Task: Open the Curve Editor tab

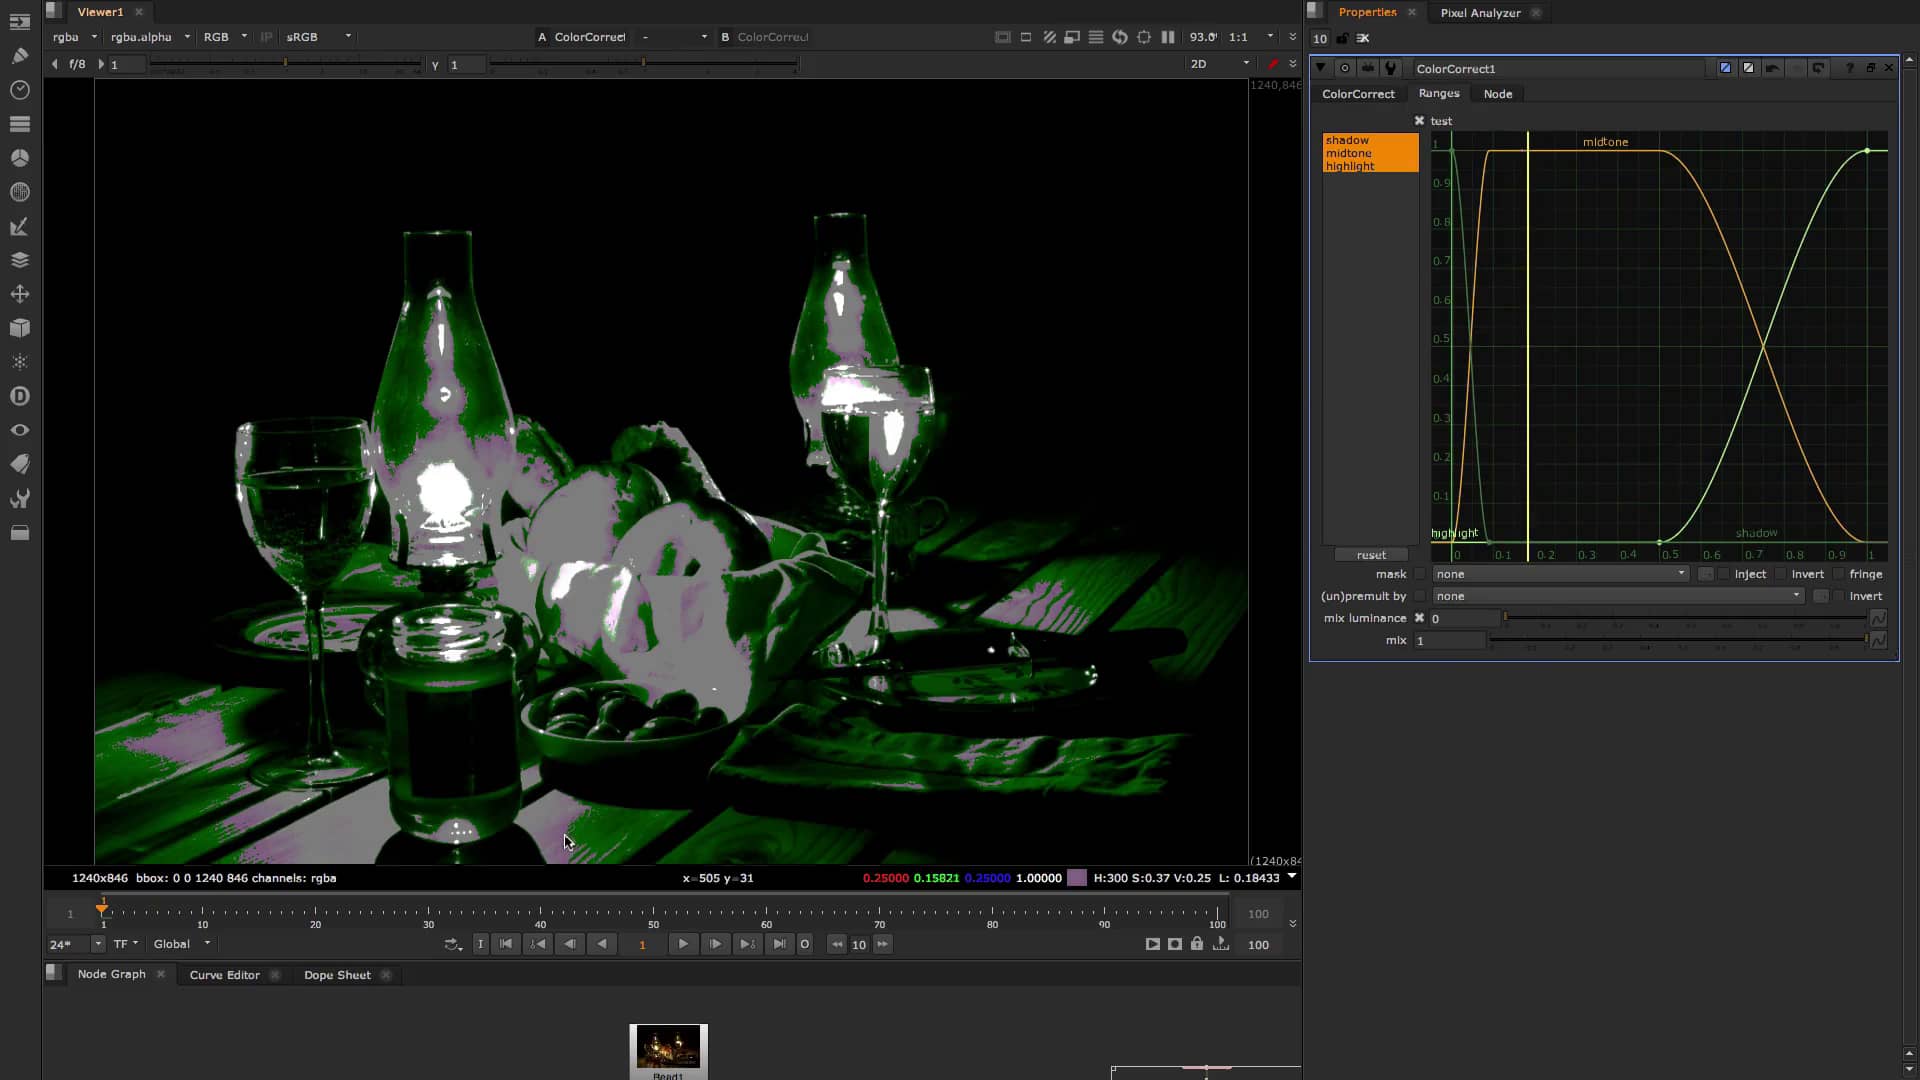Action: 224,974
